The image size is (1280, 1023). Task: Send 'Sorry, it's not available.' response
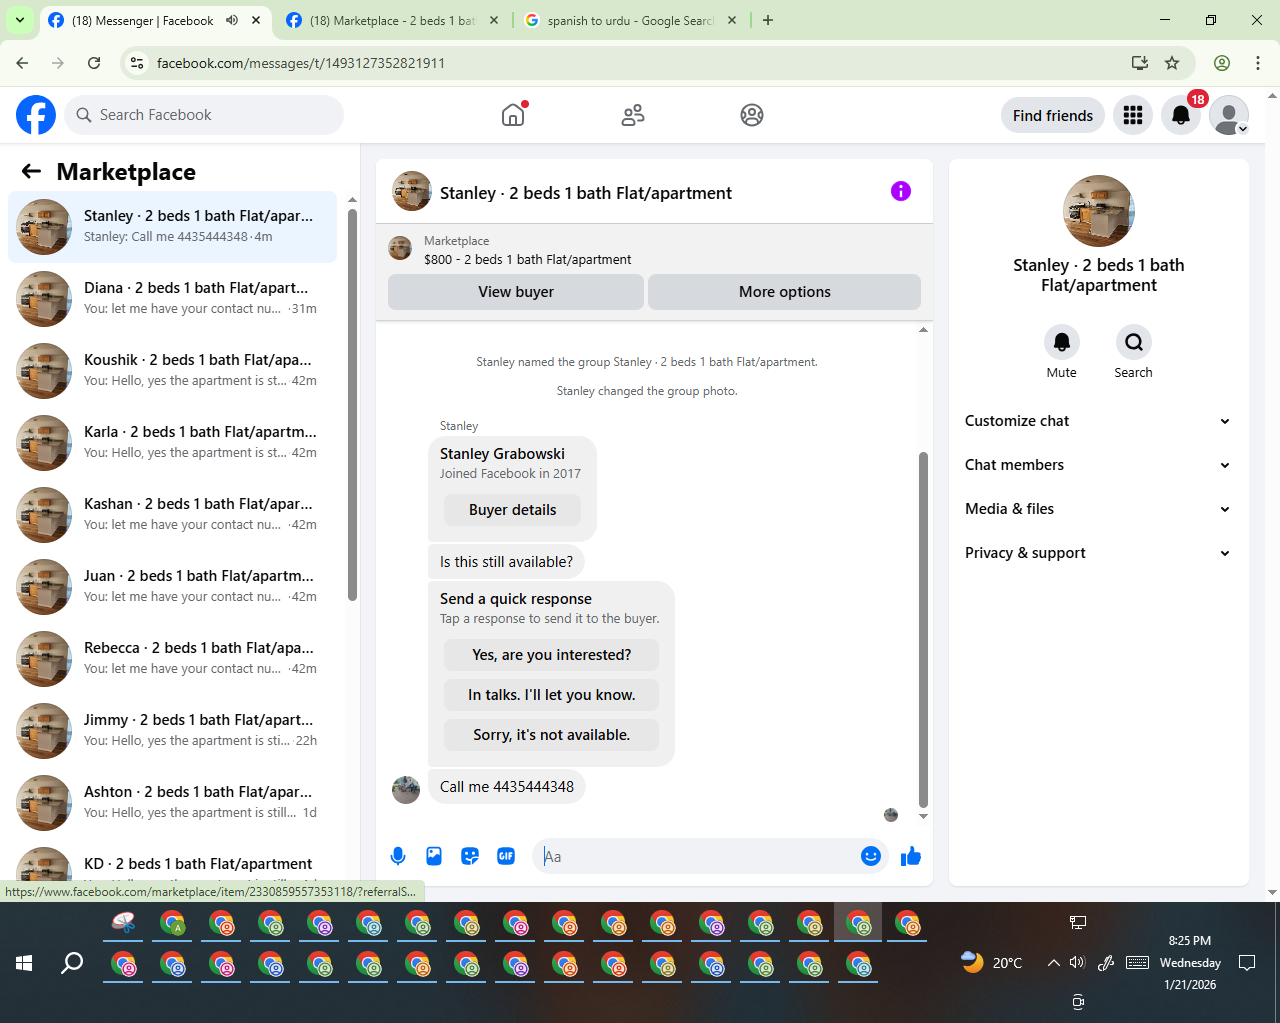(x=552, y=735)
